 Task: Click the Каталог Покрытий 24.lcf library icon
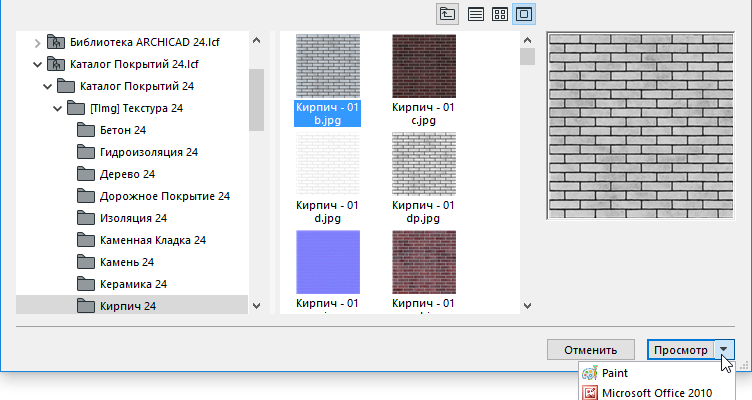[55, 64]
